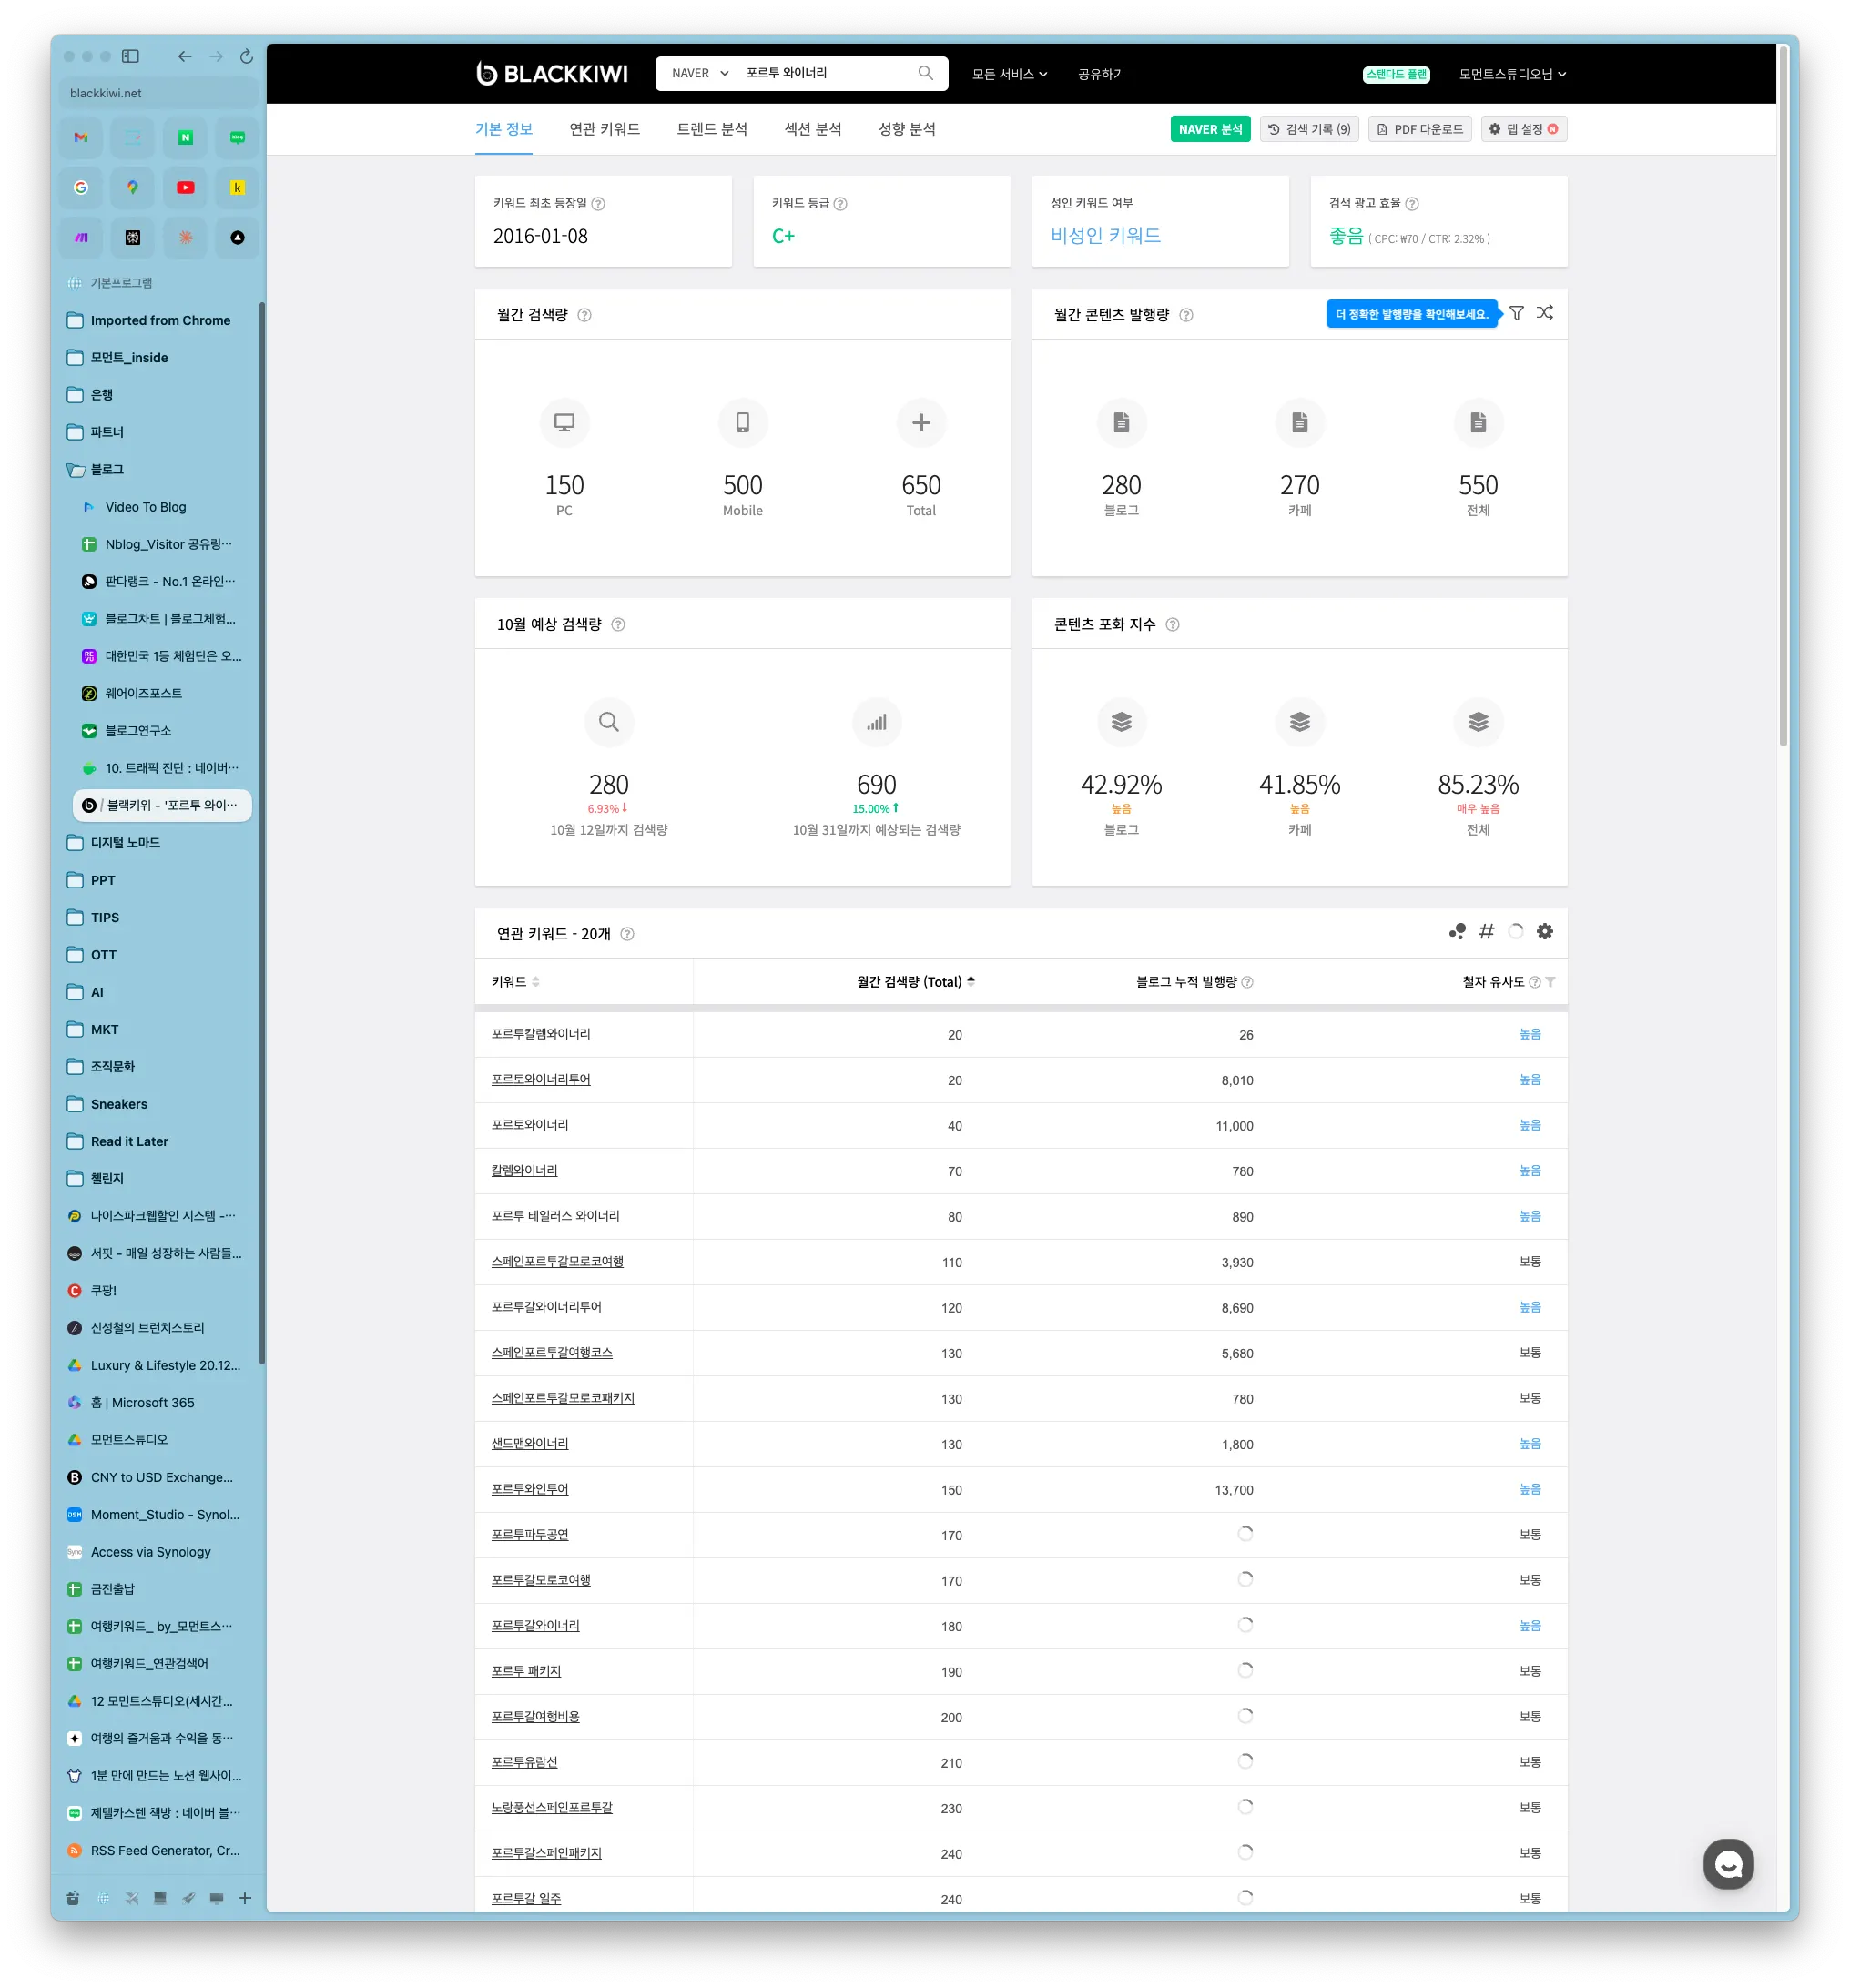
Task: Click the shuffle icon in 월간 콘텐츠 발행량
Action: point(1545,313)
